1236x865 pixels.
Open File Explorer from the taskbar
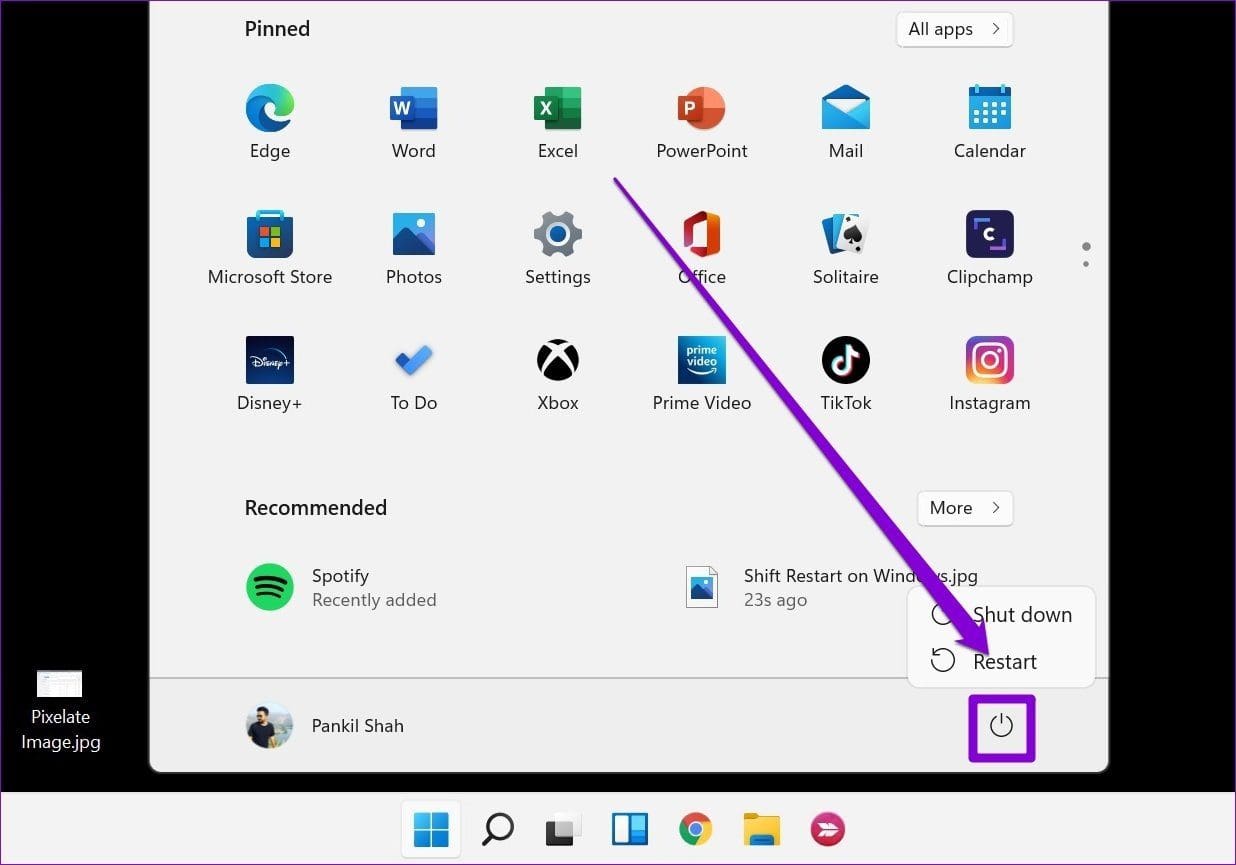pos(761,829)
